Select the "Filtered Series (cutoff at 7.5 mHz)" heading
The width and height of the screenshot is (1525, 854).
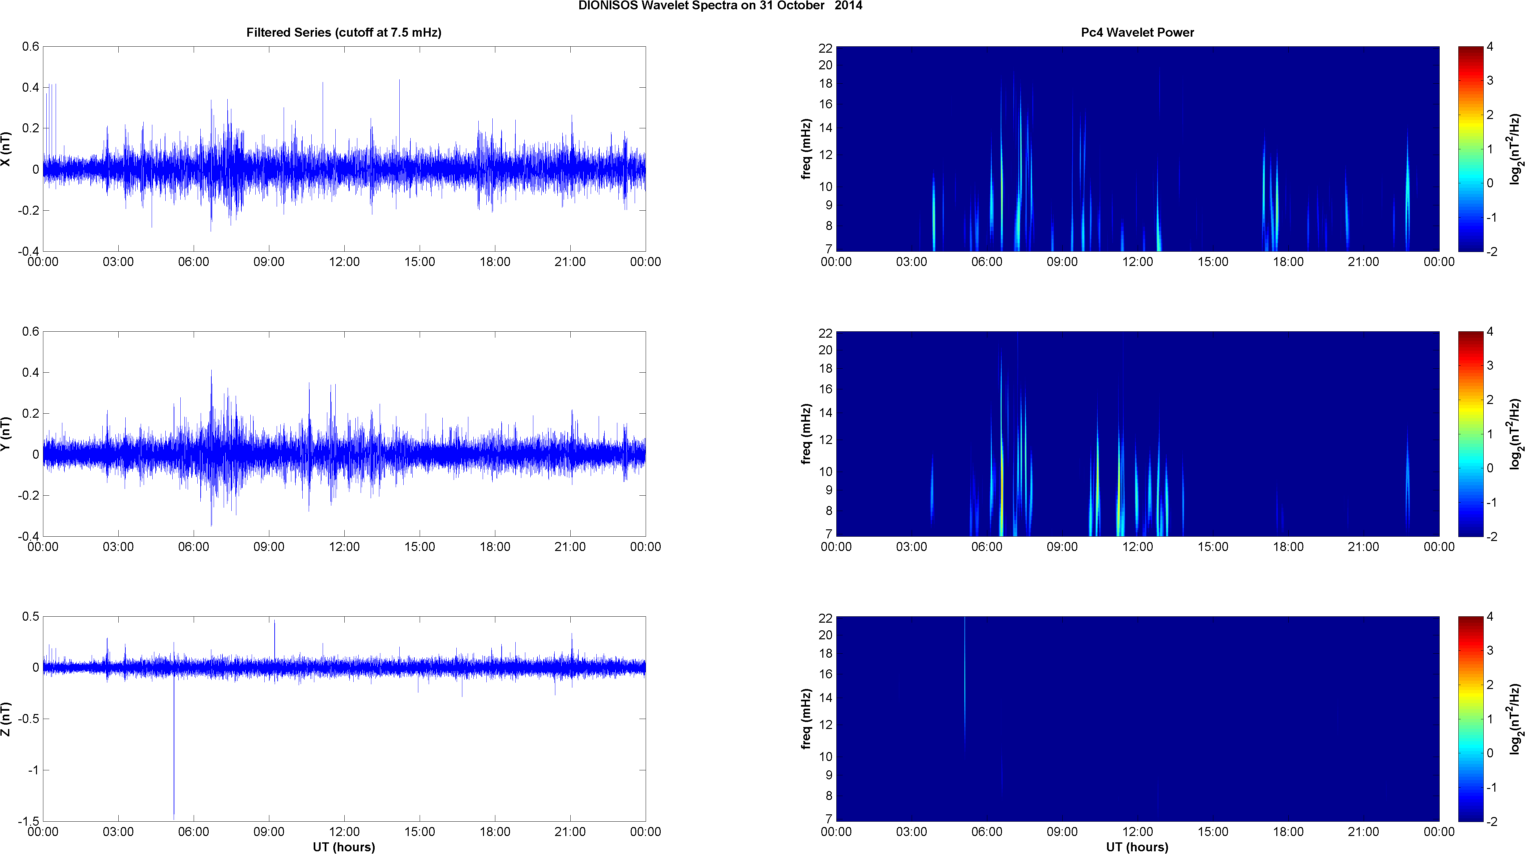344,32
